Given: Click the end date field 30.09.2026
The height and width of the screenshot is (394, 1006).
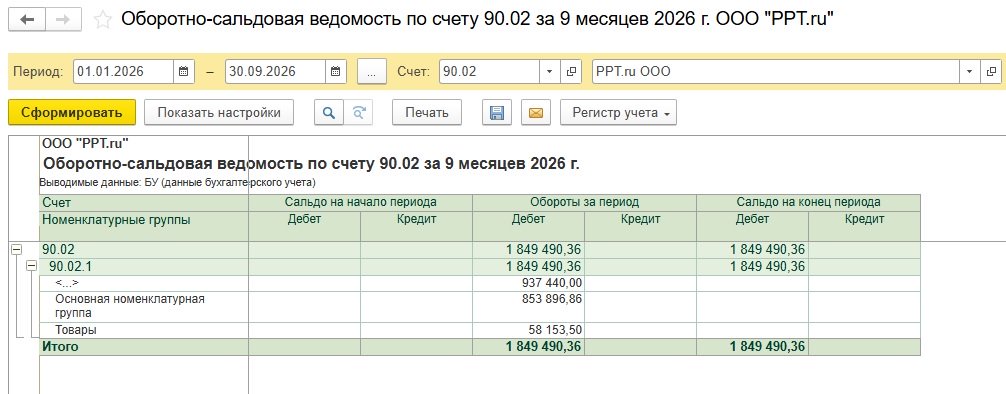Looking at the screenshot, I should click(x=275, y=71).
